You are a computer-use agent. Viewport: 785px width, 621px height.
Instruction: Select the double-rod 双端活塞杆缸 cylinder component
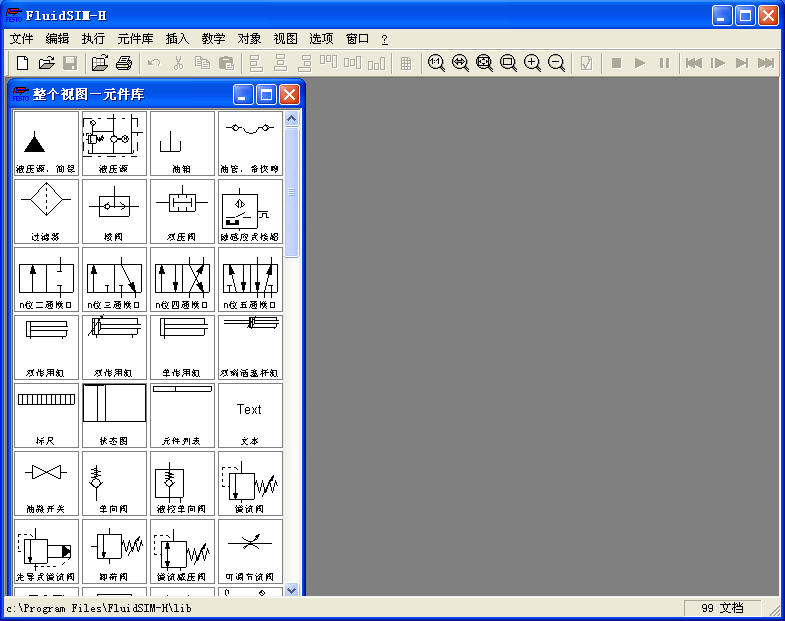click(x=250, y=347)
